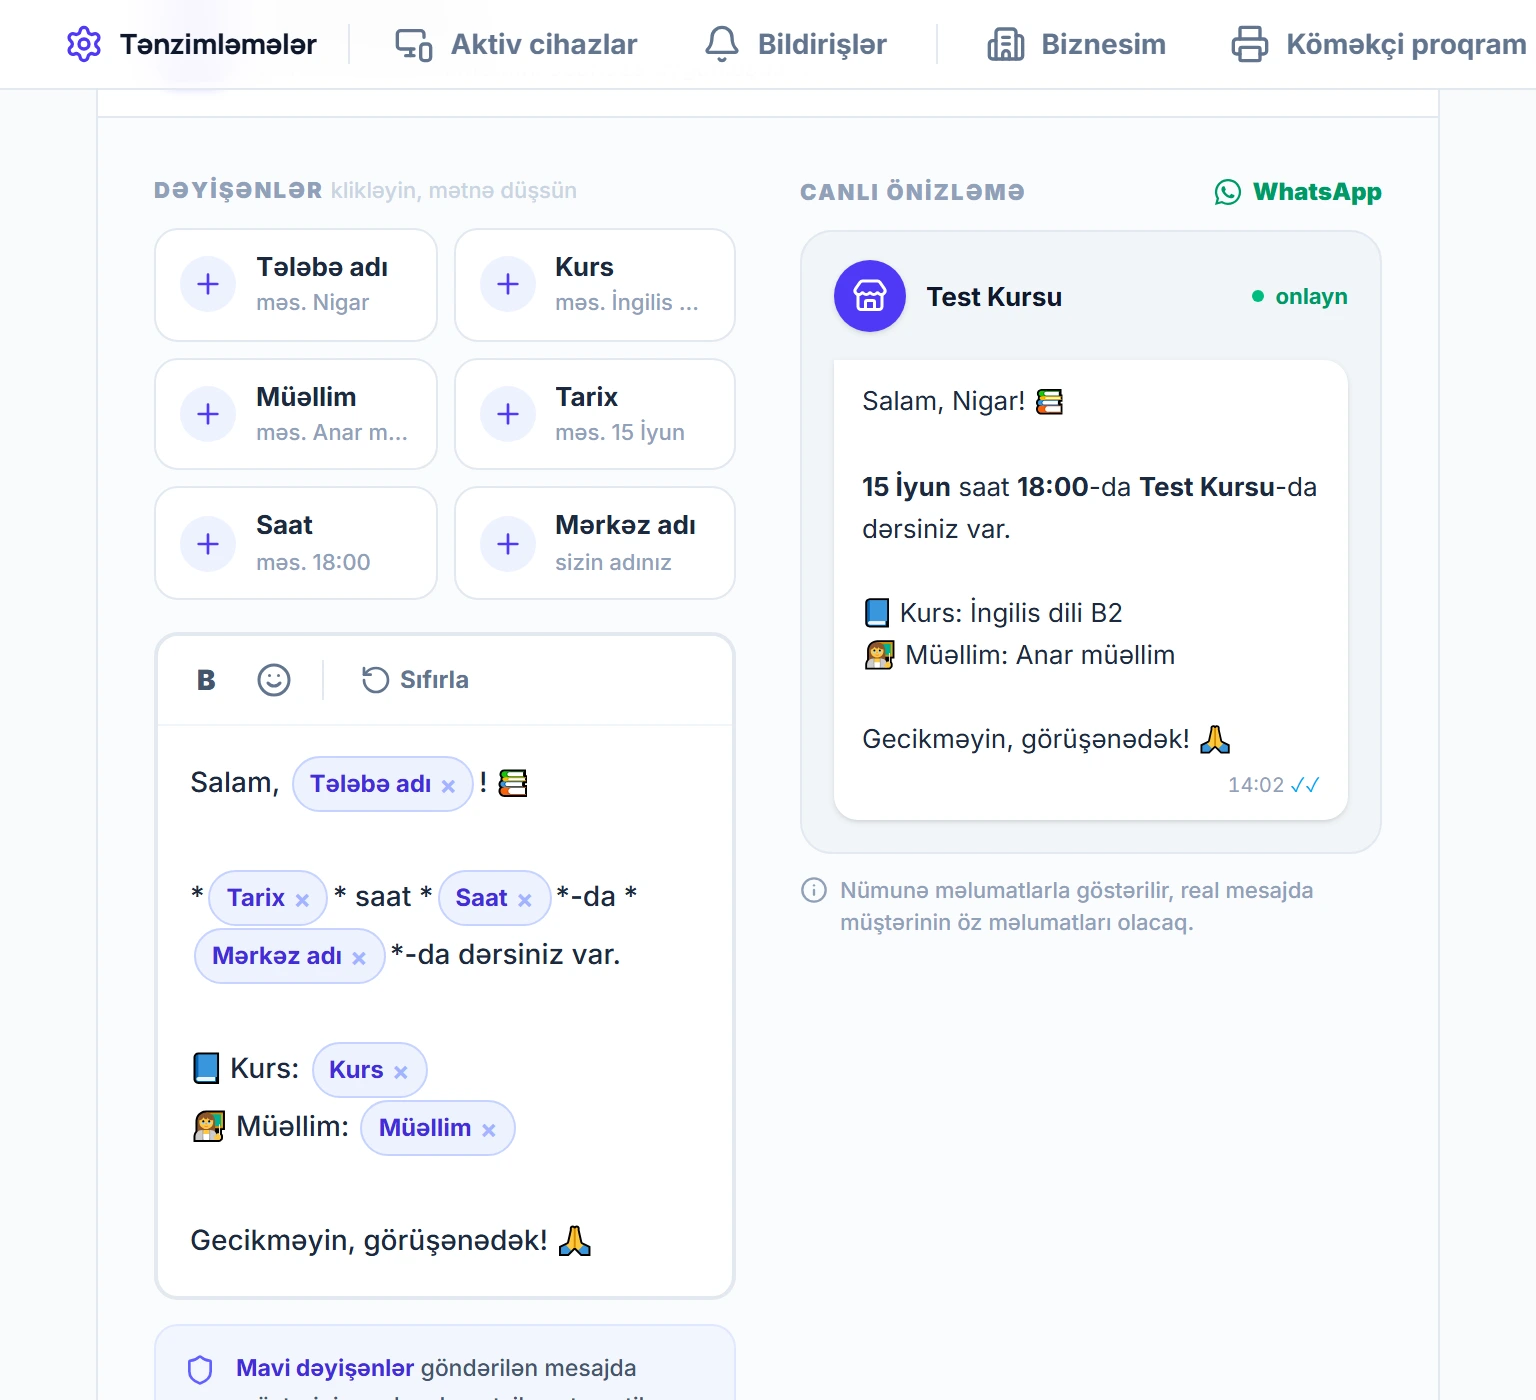1536x1400 pixels.
Task: Click the Test Kursu name in preview header
Action: 994,297
